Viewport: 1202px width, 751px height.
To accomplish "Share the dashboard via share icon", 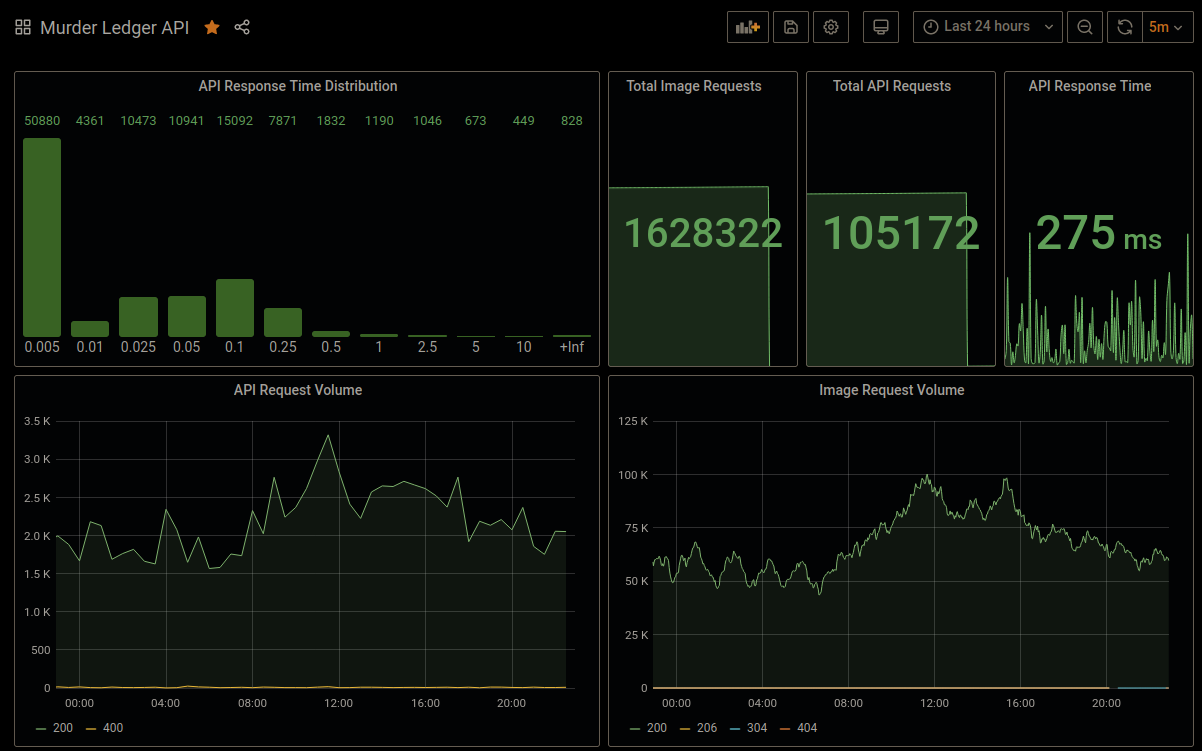I will (x=242, y=28).
